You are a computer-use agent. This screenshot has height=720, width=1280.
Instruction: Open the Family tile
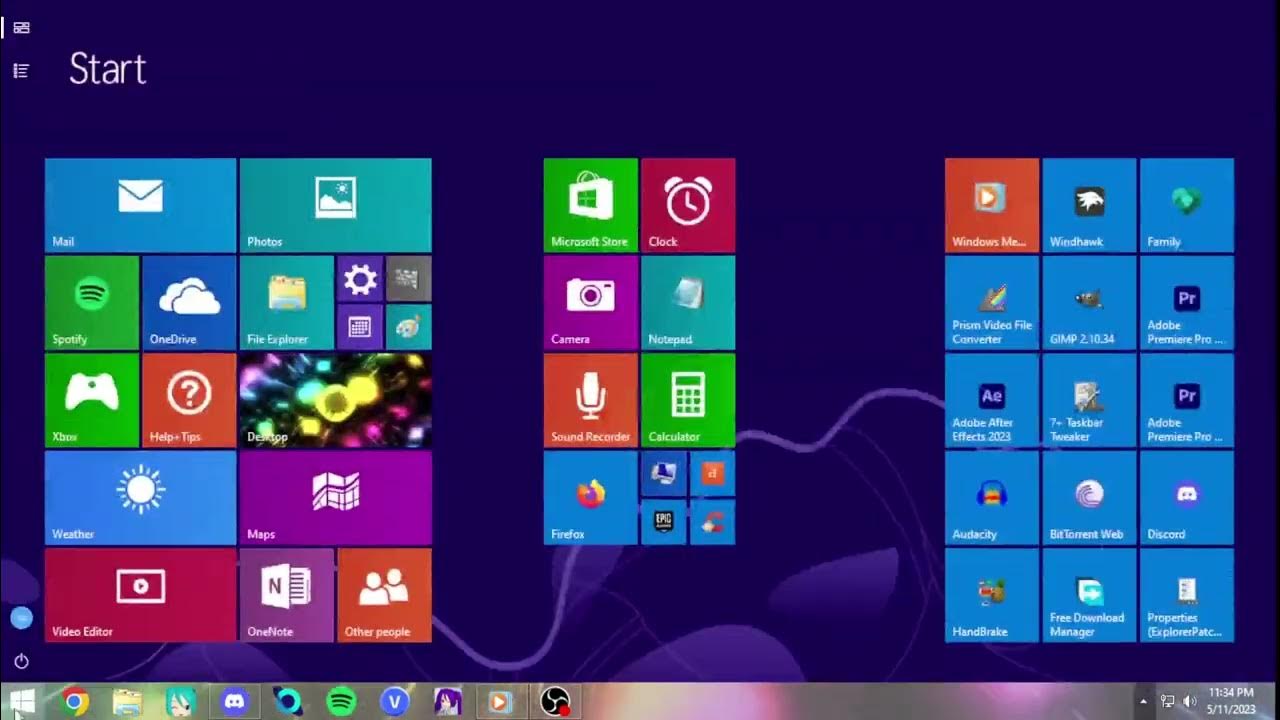[x=1187, y=205]
